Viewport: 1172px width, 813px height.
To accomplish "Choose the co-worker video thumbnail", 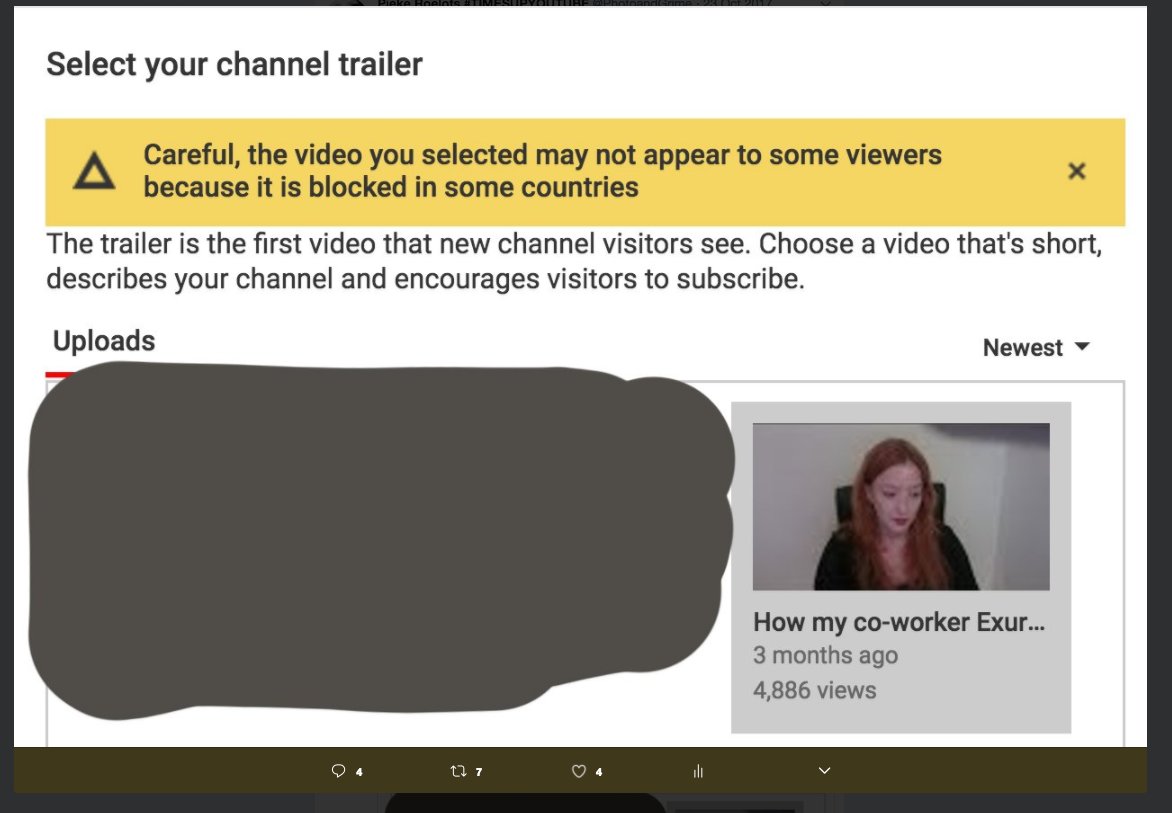I will (x=901, y=507).
